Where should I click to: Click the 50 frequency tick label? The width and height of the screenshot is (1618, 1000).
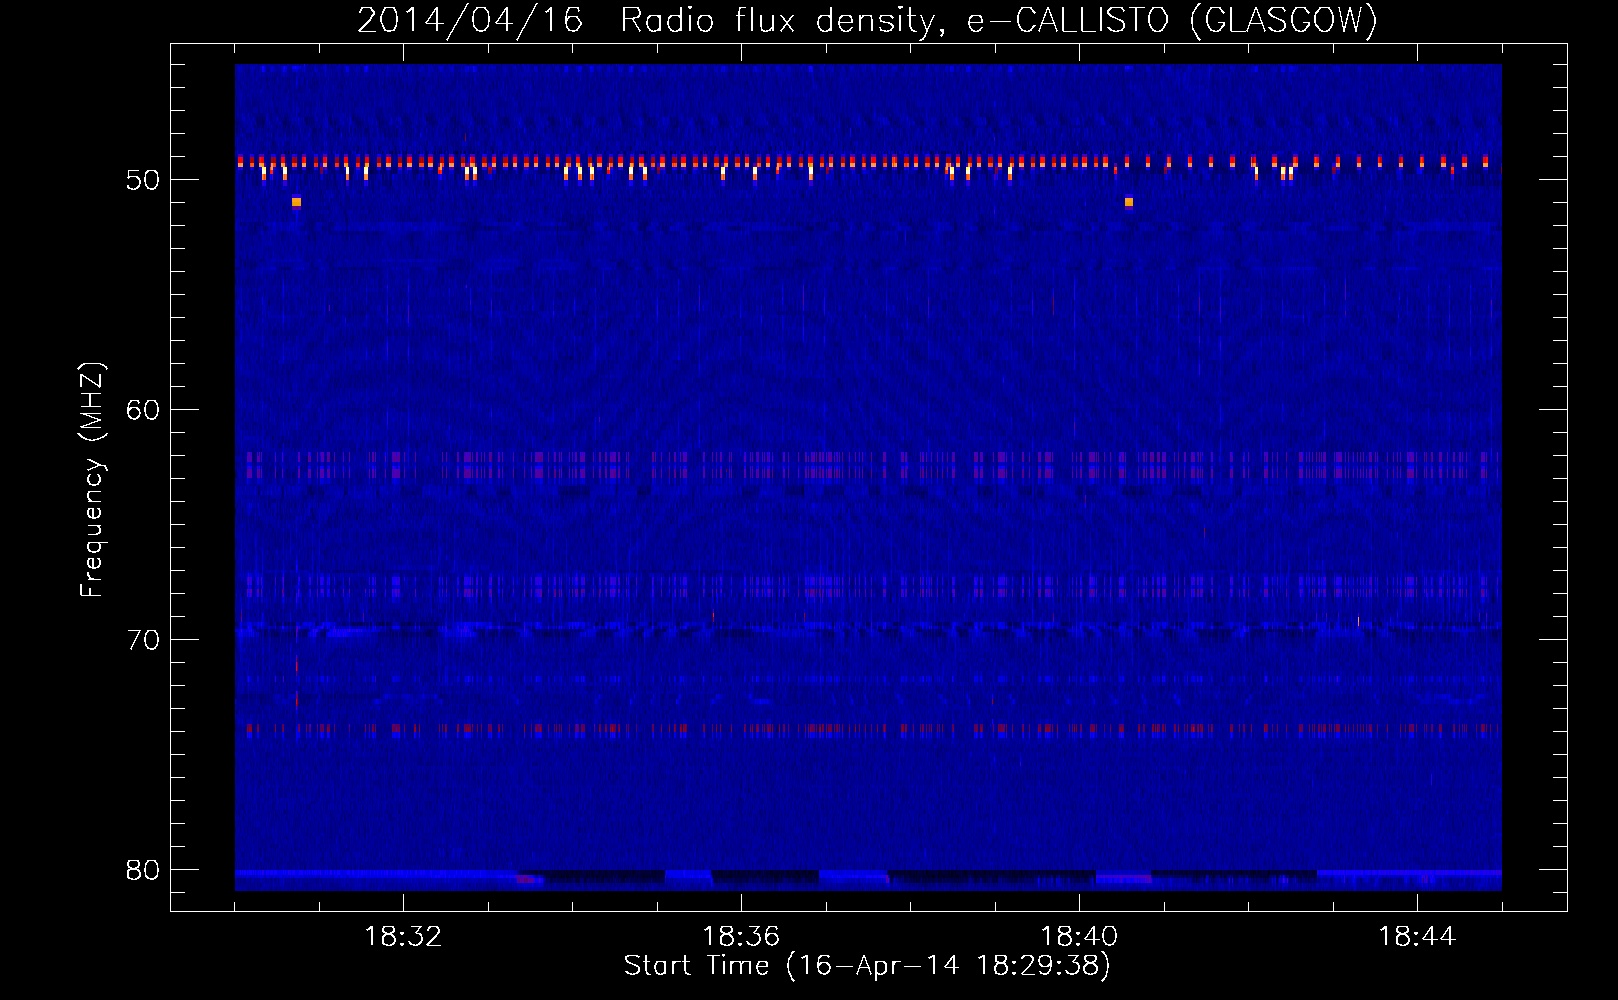click(143, 180)
